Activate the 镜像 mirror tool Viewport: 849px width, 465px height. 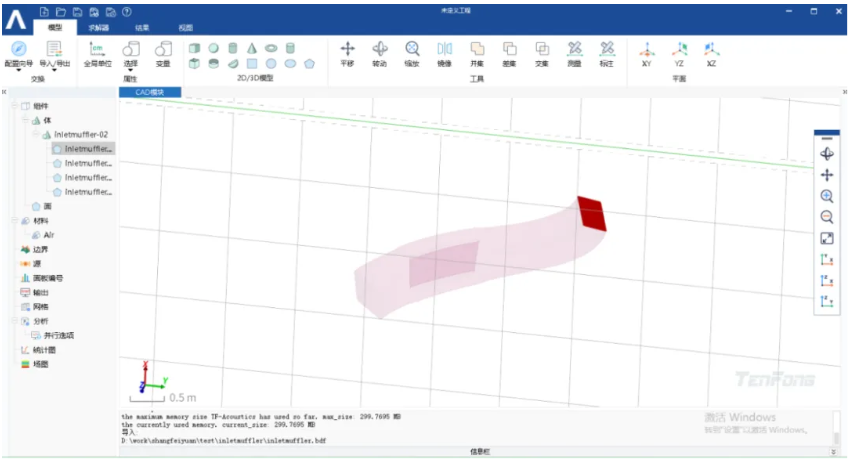445,54
